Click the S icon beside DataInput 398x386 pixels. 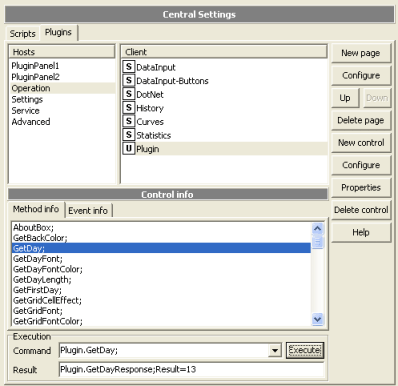point(129,67)
